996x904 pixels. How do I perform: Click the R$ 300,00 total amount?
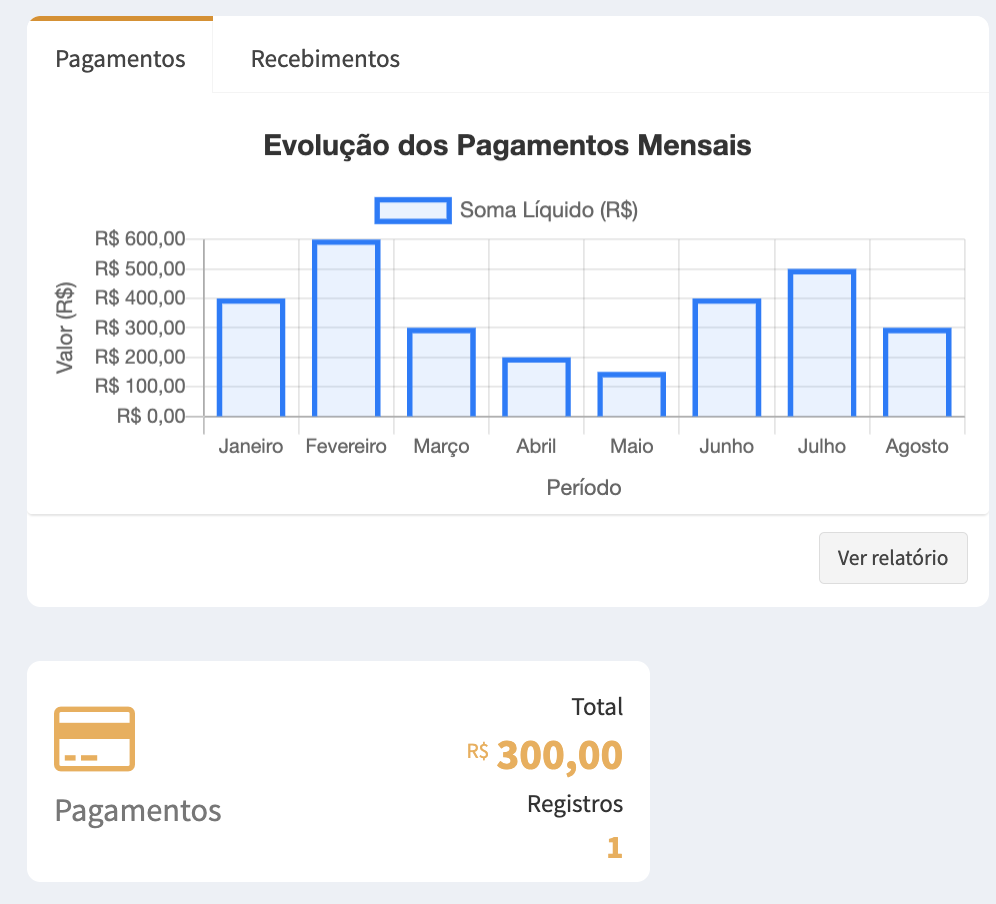(558, 755)
